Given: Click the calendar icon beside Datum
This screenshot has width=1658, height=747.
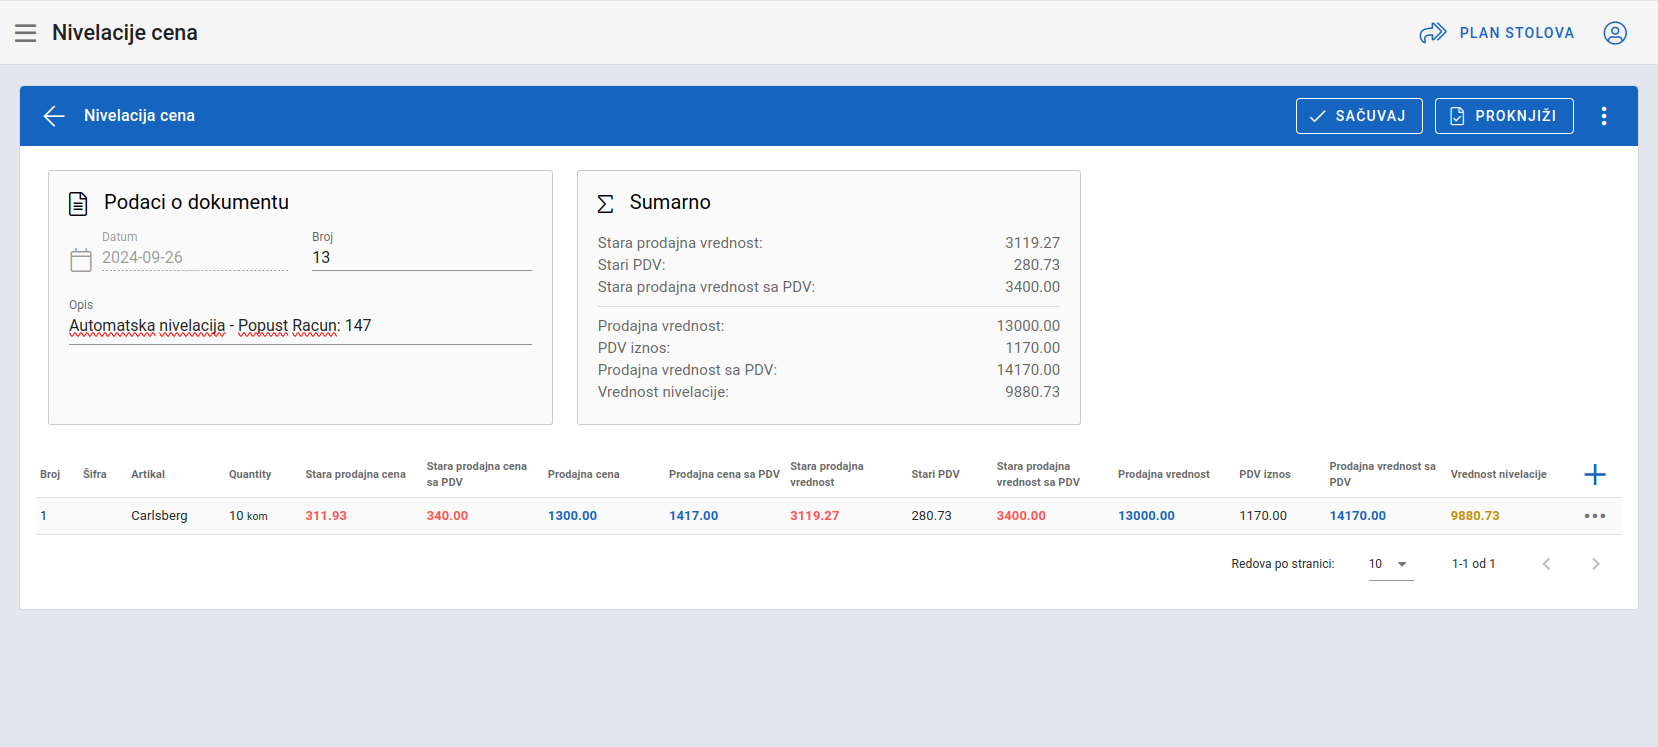Looking at the screenshot, I should (x=81, y=260).
